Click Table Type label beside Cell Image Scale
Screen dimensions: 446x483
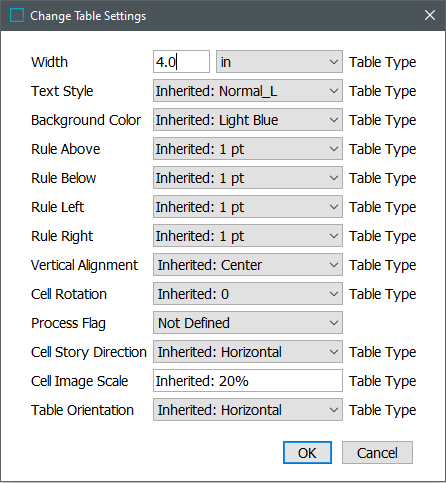(x=383, y=381)
